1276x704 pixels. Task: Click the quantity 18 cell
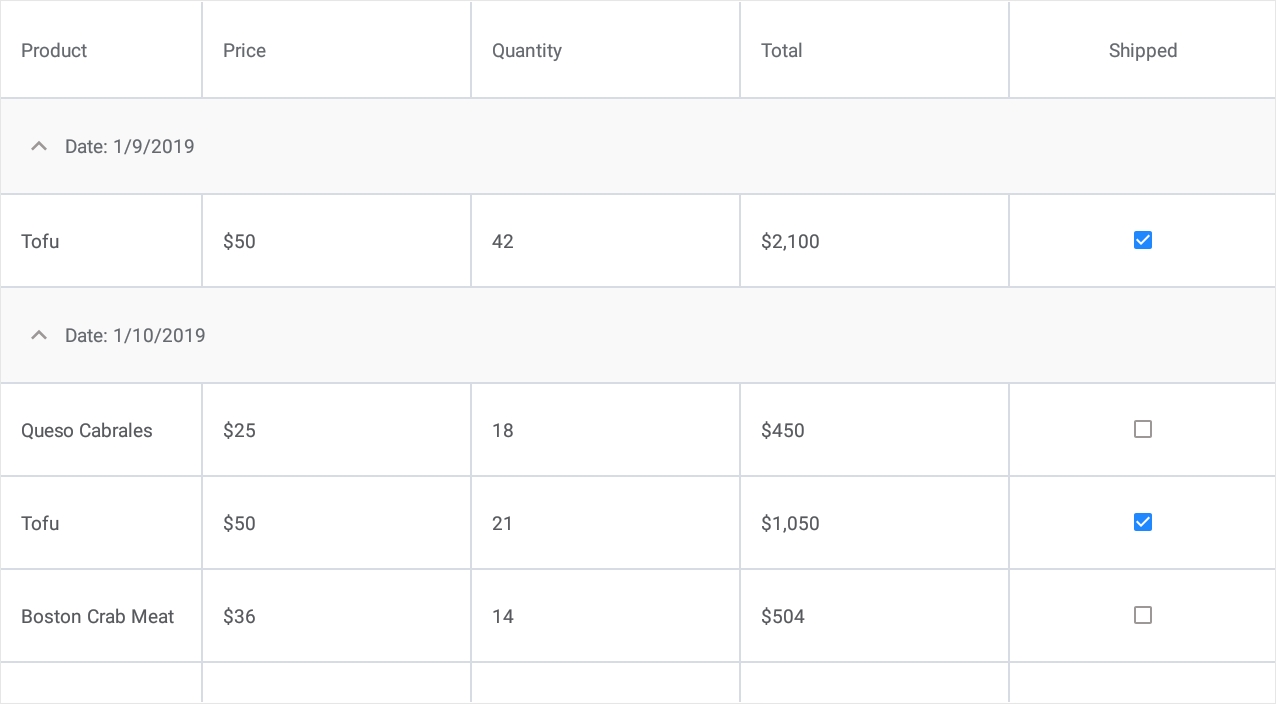[x=606, y=430]
